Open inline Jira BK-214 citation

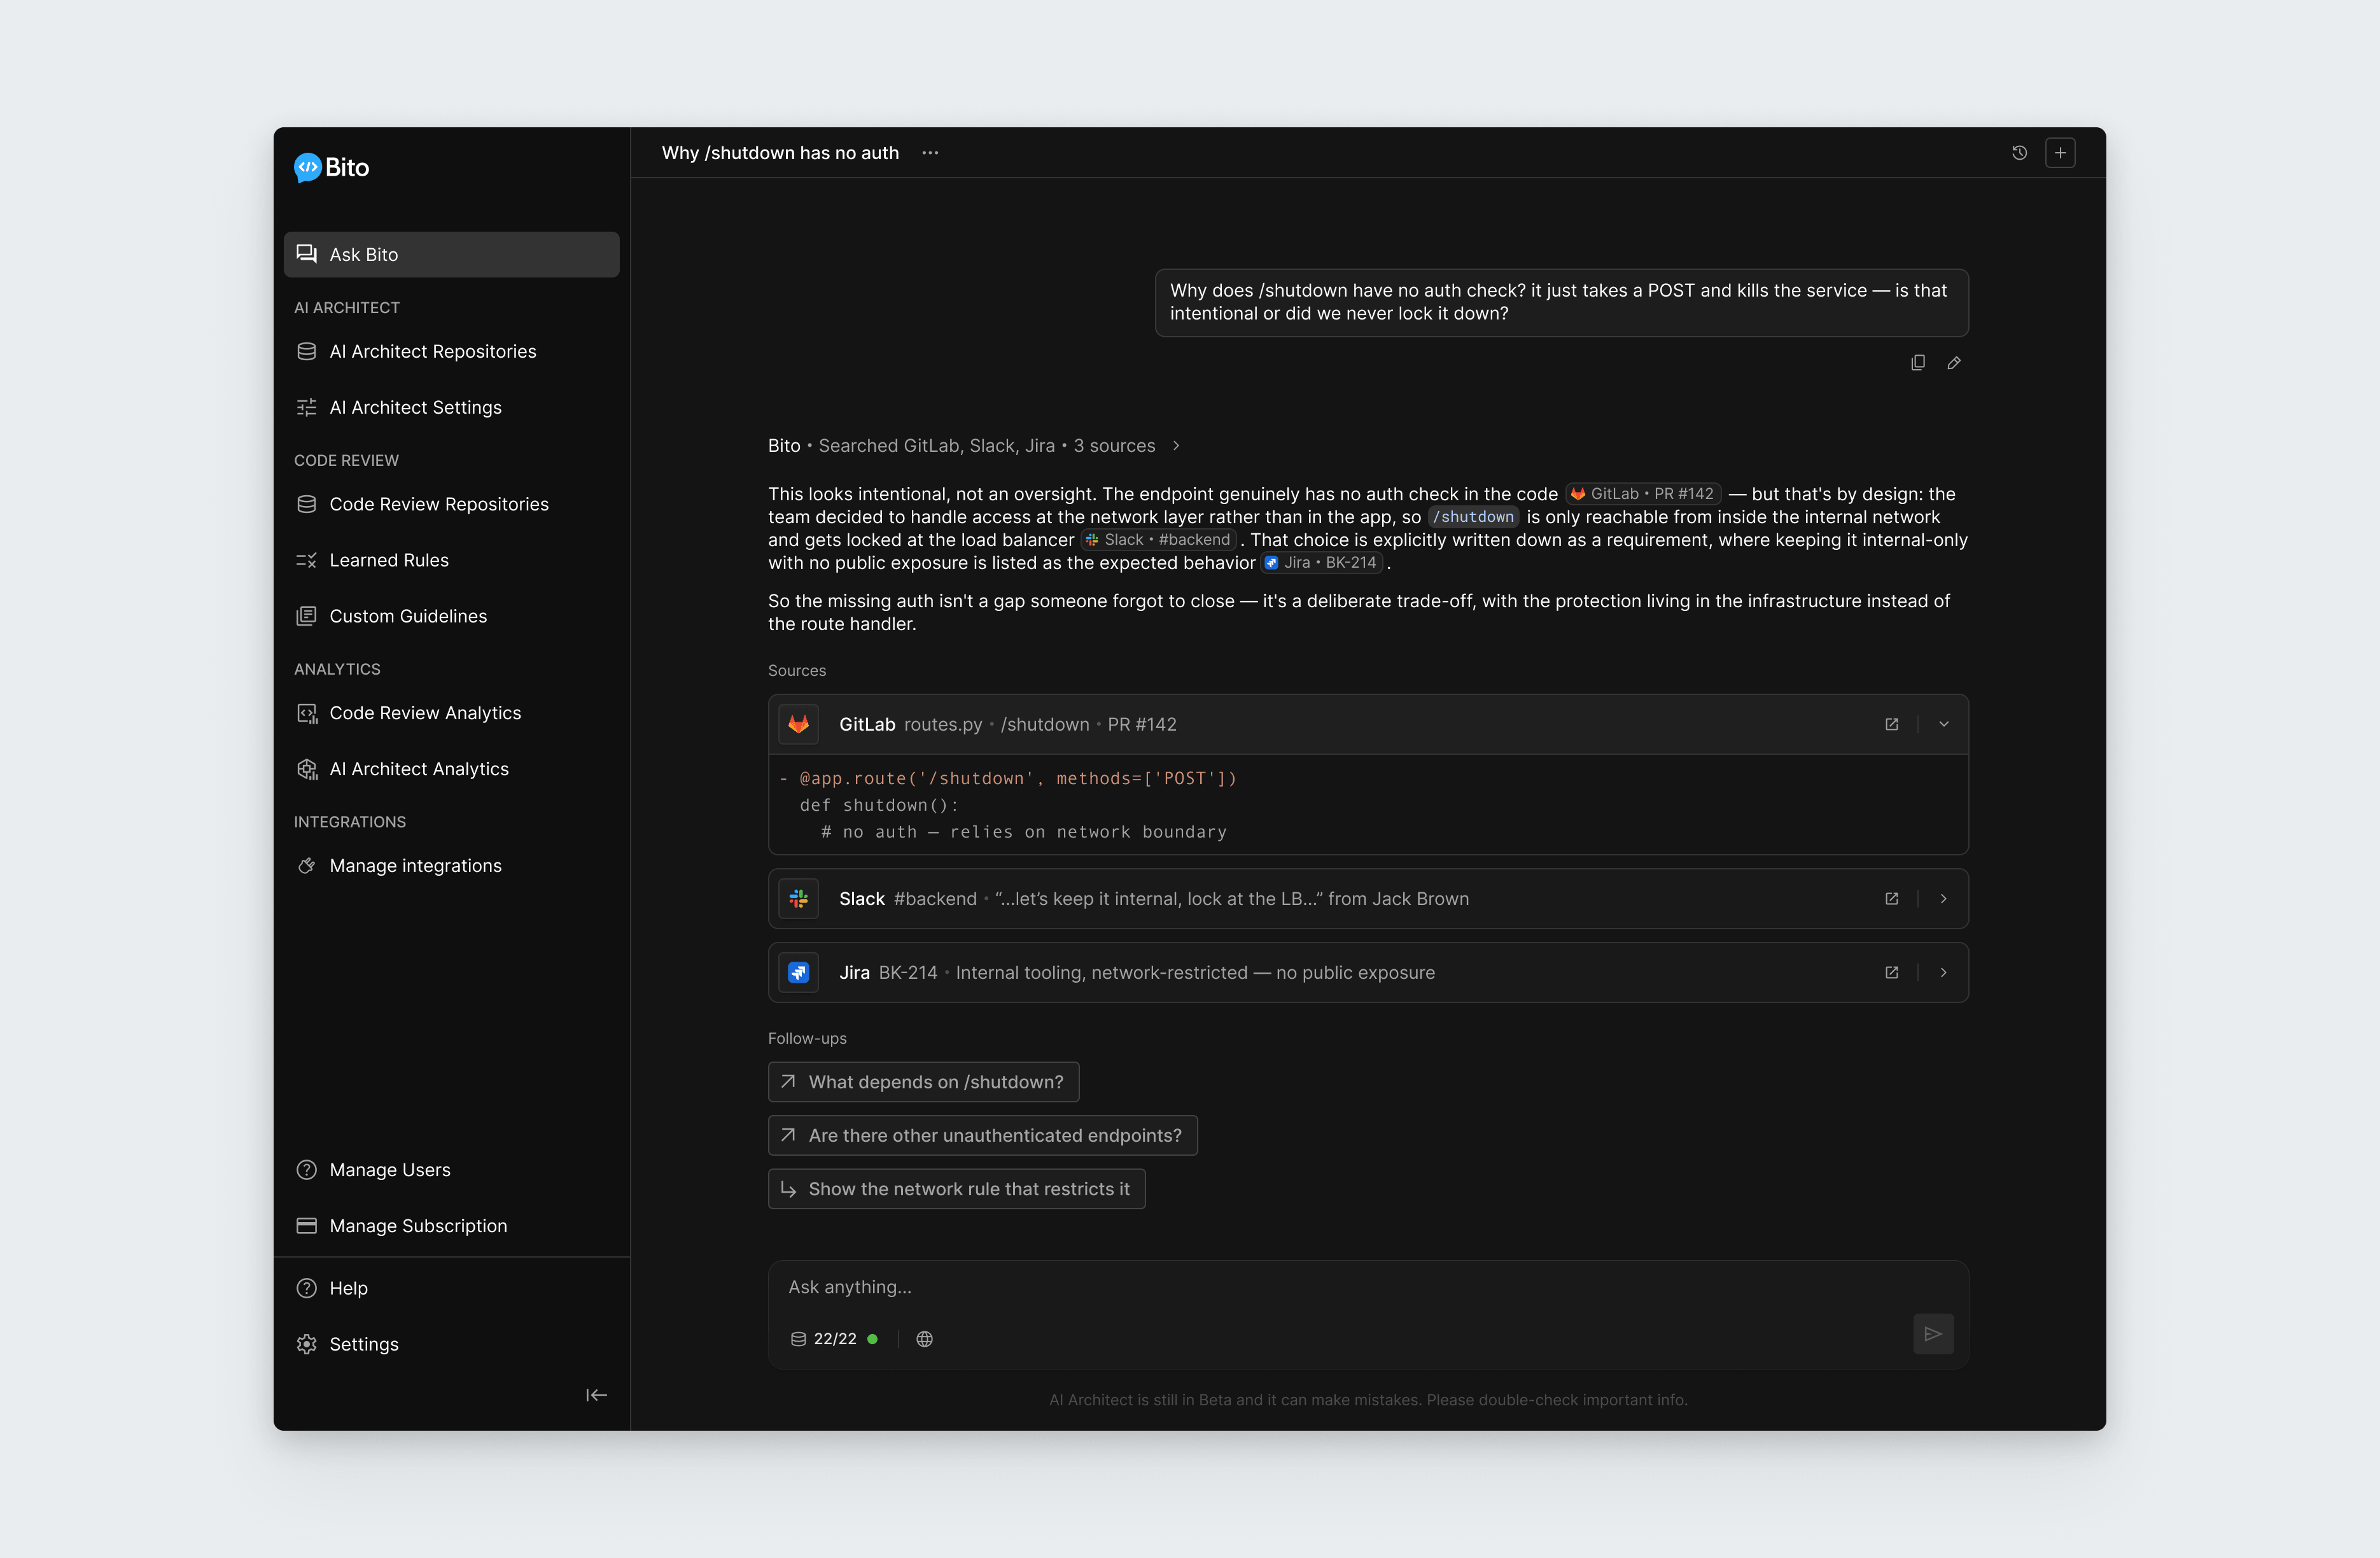[x=1321, y=563]
